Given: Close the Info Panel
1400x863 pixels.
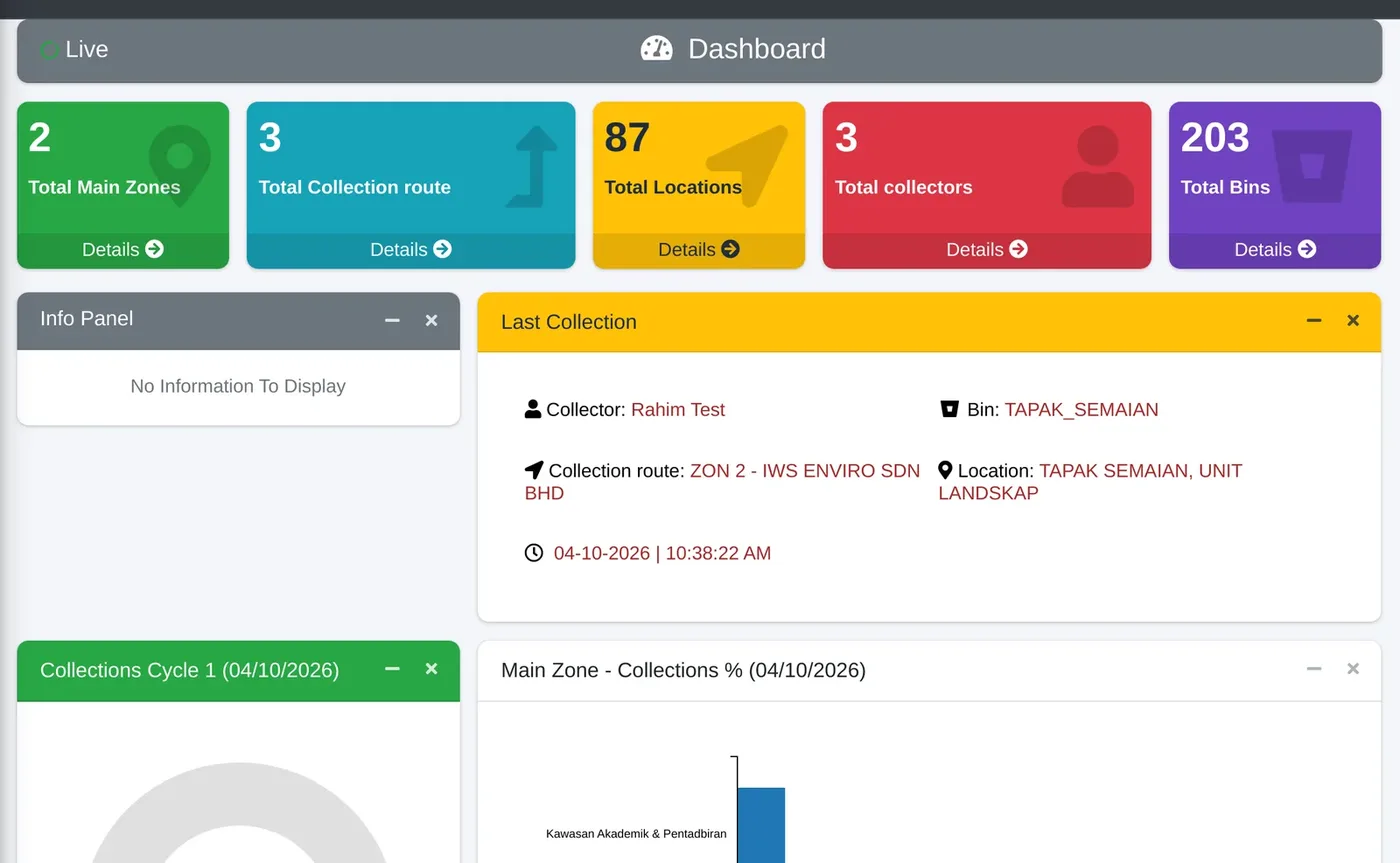Looking at the screenshot, I should pos(431,320).
